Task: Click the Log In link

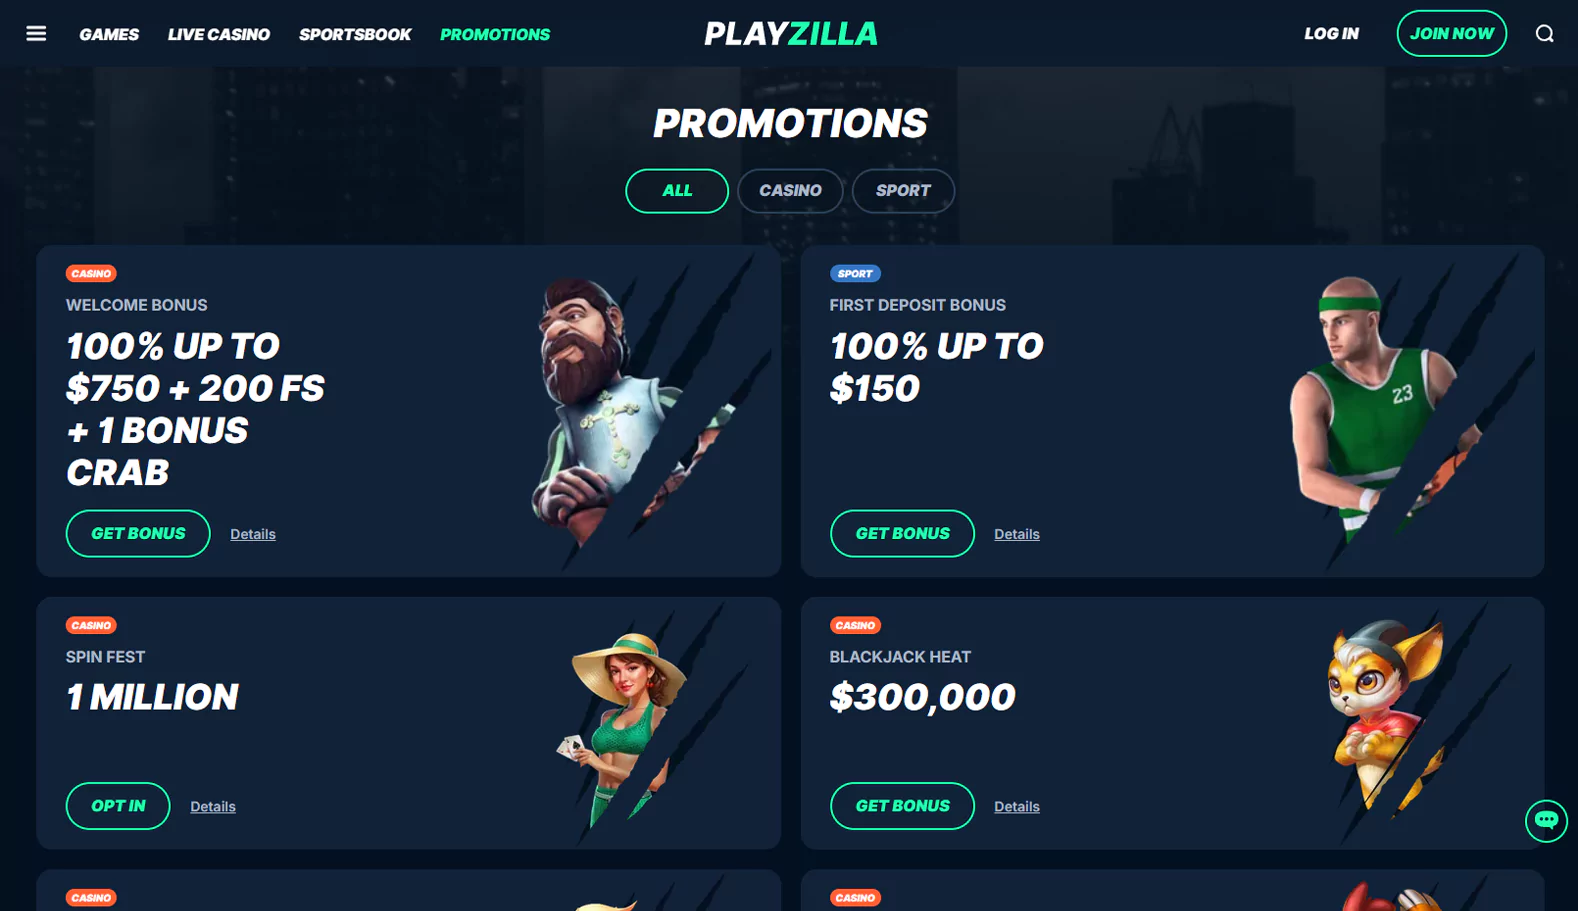Action: 1331,34
